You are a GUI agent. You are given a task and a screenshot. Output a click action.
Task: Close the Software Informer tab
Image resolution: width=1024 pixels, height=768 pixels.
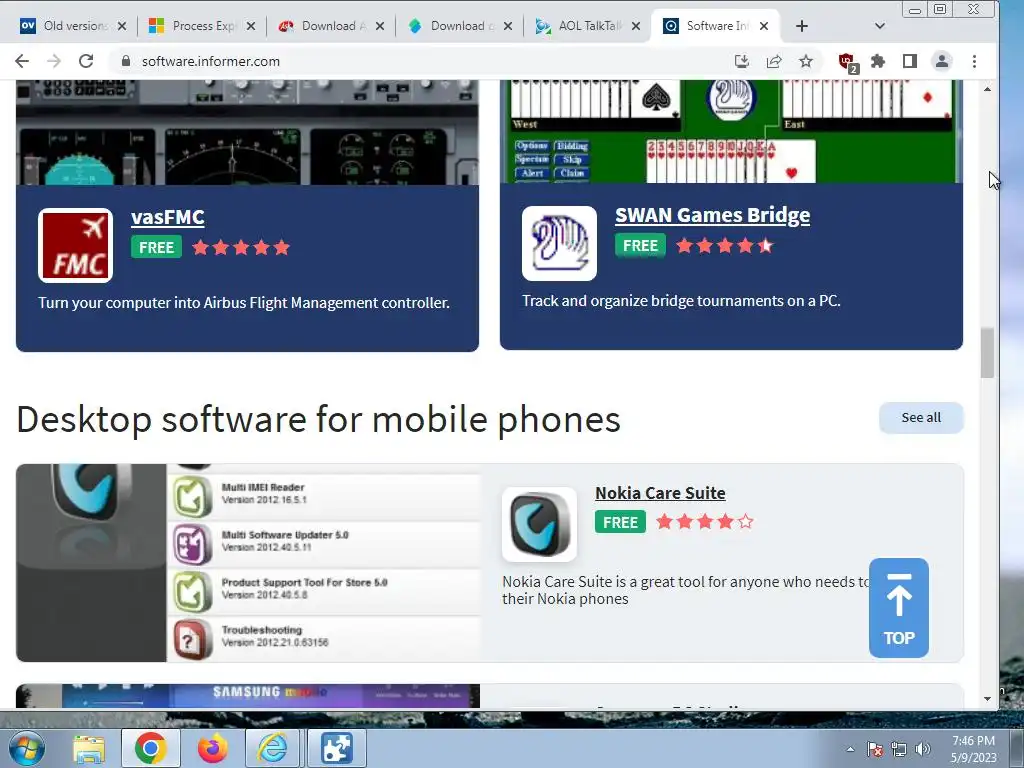click(x=764, y=26)
